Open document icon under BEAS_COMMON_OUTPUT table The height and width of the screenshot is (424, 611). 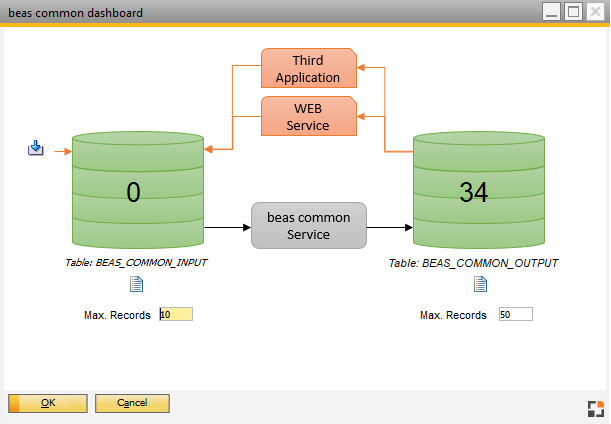click(480, 284)
